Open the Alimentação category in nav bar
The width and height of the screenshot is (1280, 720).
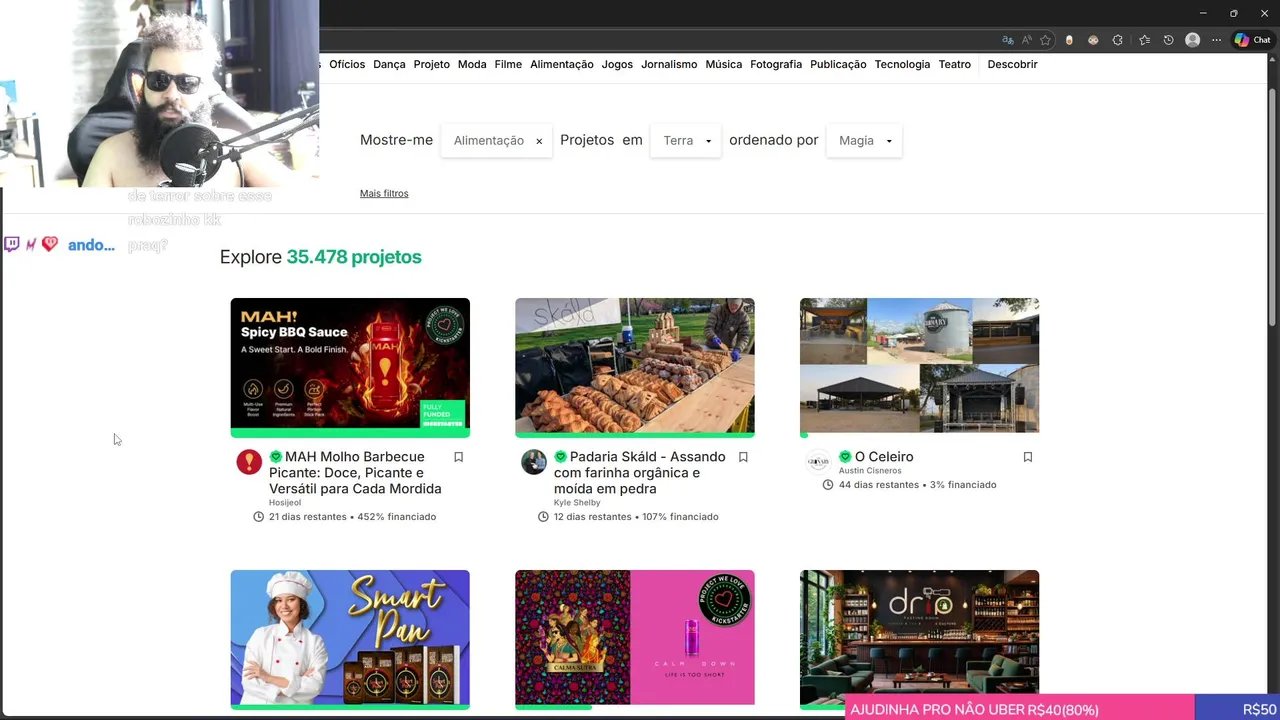pos(562,64)
